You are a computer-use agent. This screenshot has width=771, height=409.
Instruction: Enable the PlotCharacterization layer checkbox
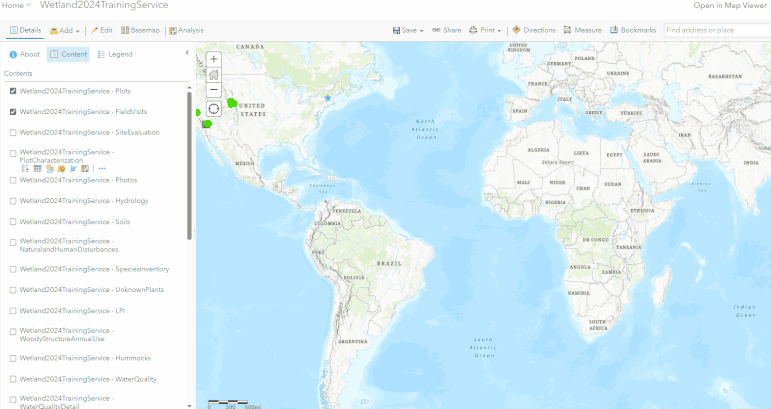click(x=13, y=153)
